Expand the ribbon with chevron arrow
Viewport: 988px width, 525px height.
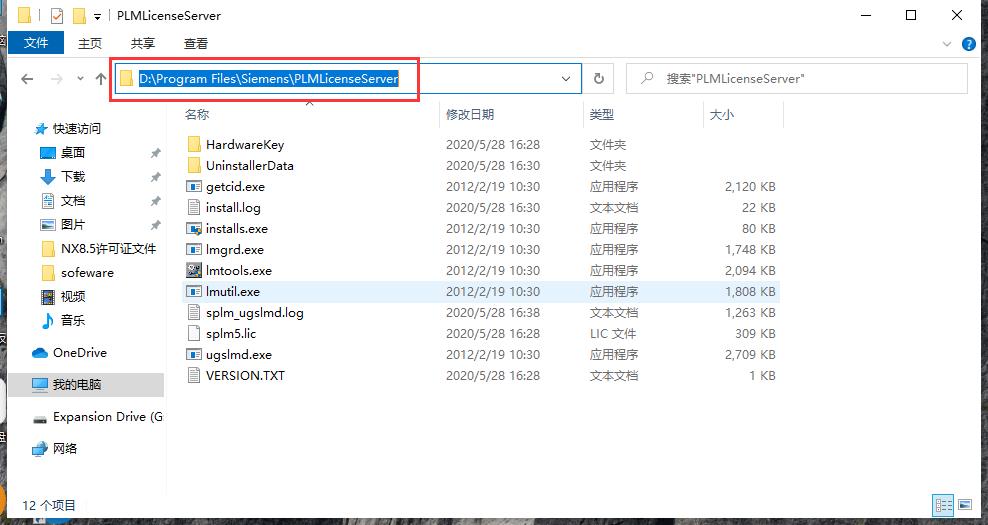click(946, 43)
